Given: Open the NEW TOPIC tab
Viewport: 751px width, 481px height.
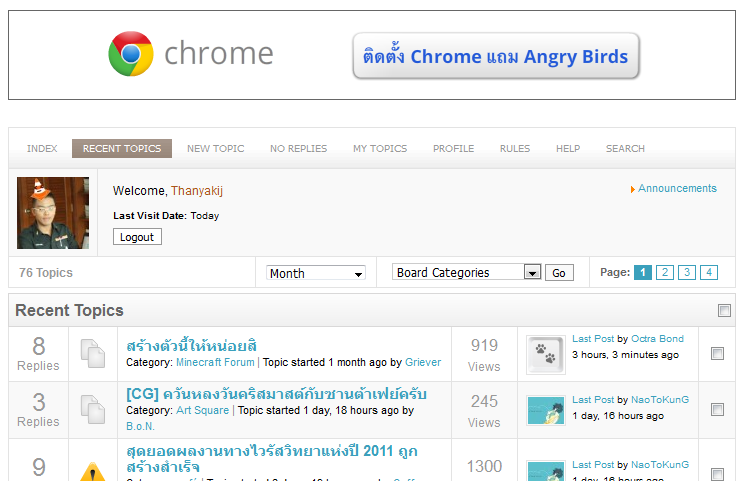Looking at the screenshot, I should coord(216,149).
